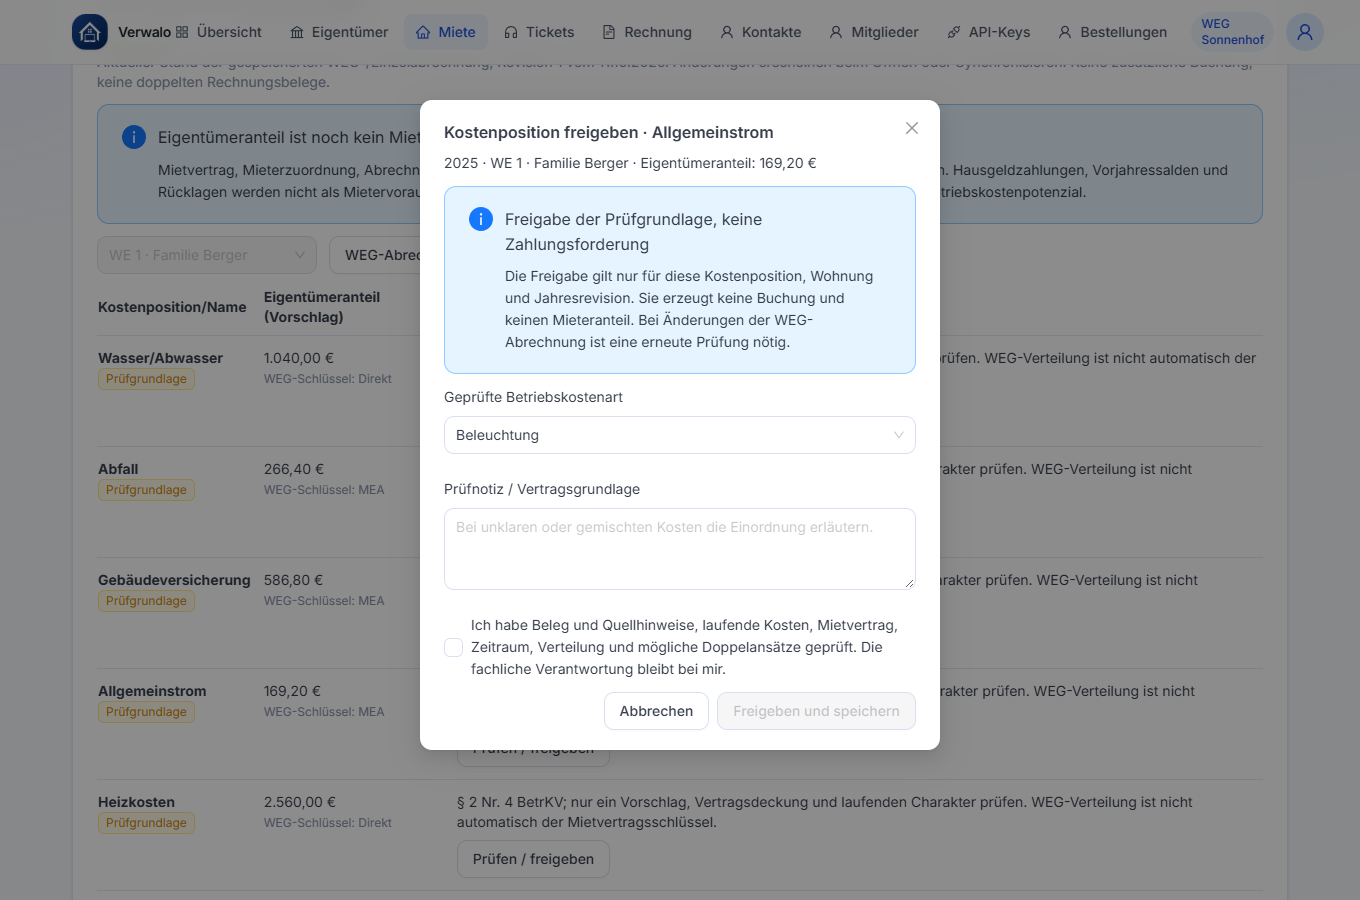The height and width of the screenshot is (900, 1360).
Task: Click the Prüfgrundlage tag under Heizkosten
Action: pos(146,823)
